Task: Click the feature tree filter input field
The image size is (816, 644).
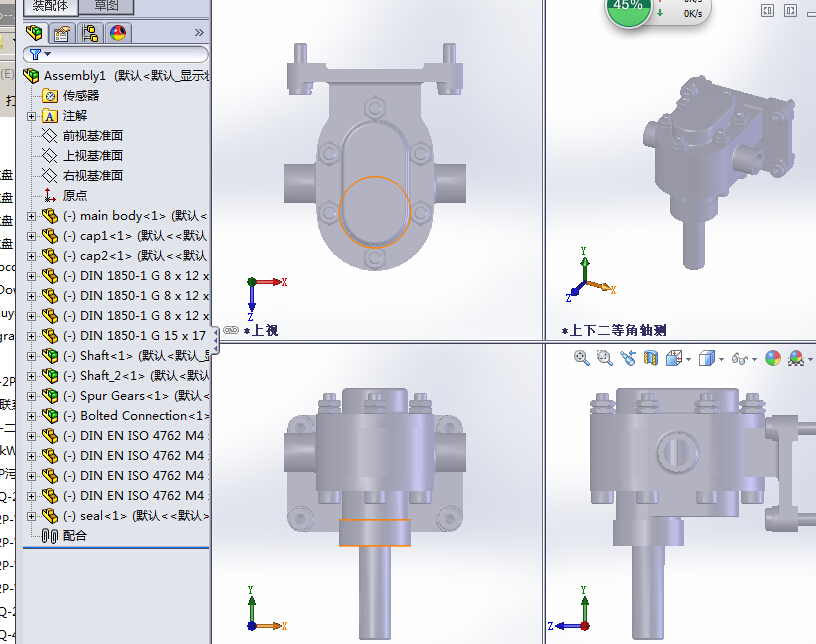Action: 116,54
